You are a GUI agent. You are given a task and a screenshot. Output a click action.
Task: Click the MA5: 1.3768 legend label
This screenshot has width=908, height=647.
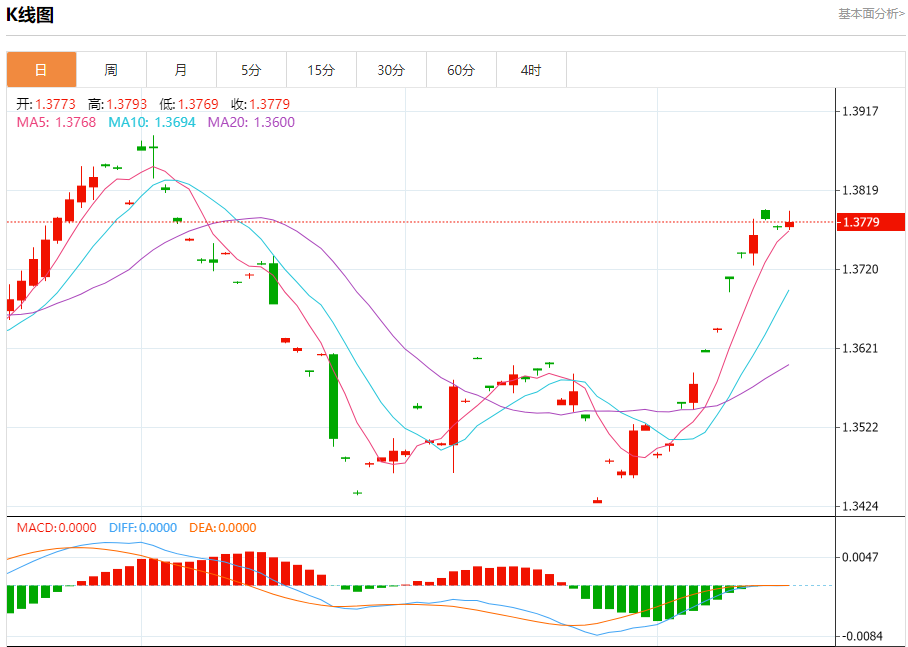click(x=56, y=122)
